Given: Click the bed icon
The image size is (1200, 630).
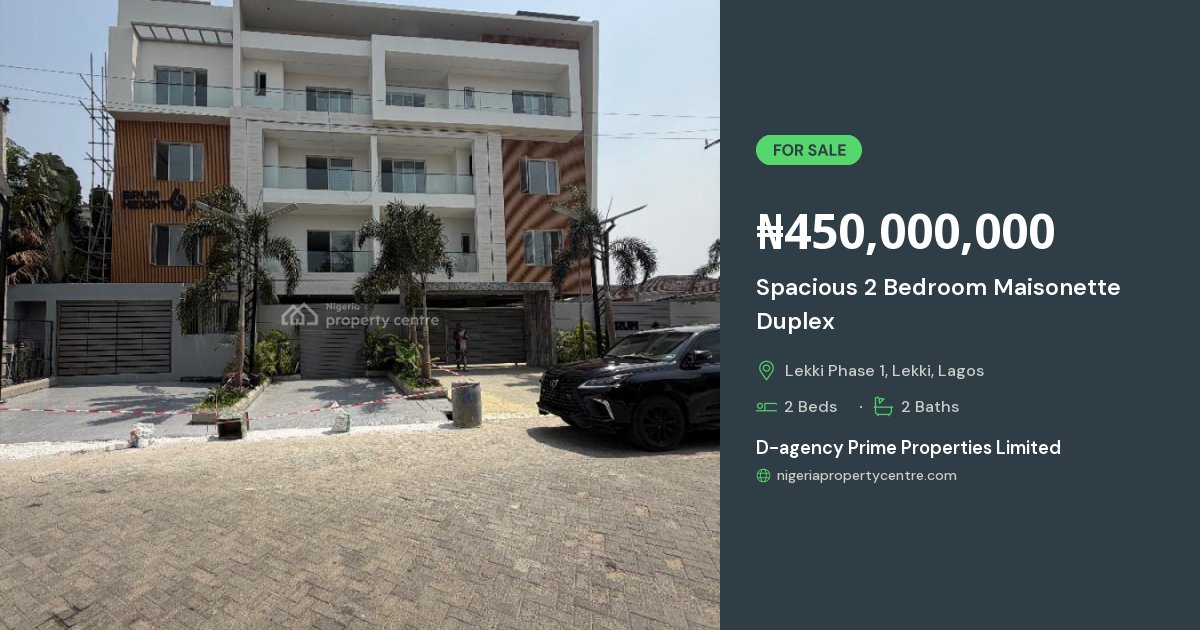Looking at the screenshot, I should pyautogui.click(x=766, y=407).
